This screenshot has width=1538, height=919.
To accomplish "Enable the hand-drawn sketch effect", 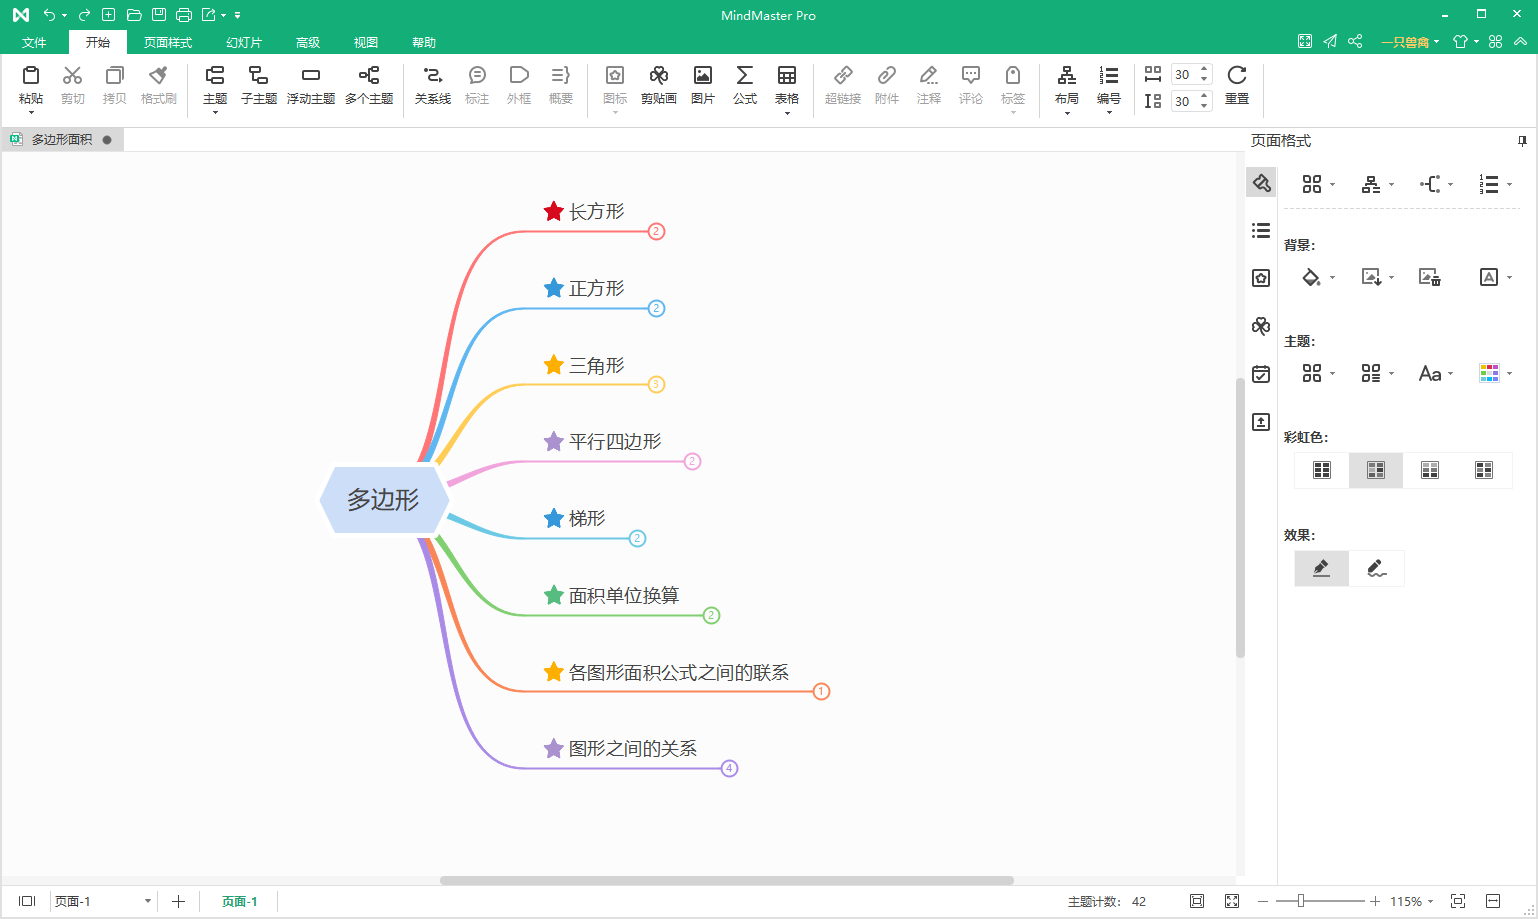I will pyautogui.click(x=1377, y=568).
